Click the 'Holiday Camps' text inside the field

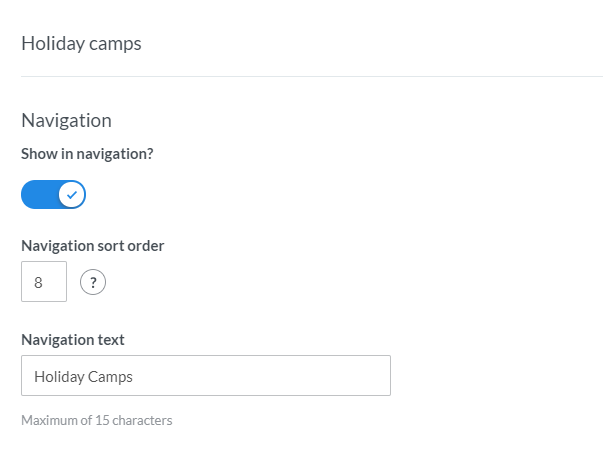(x=83, y=377)
